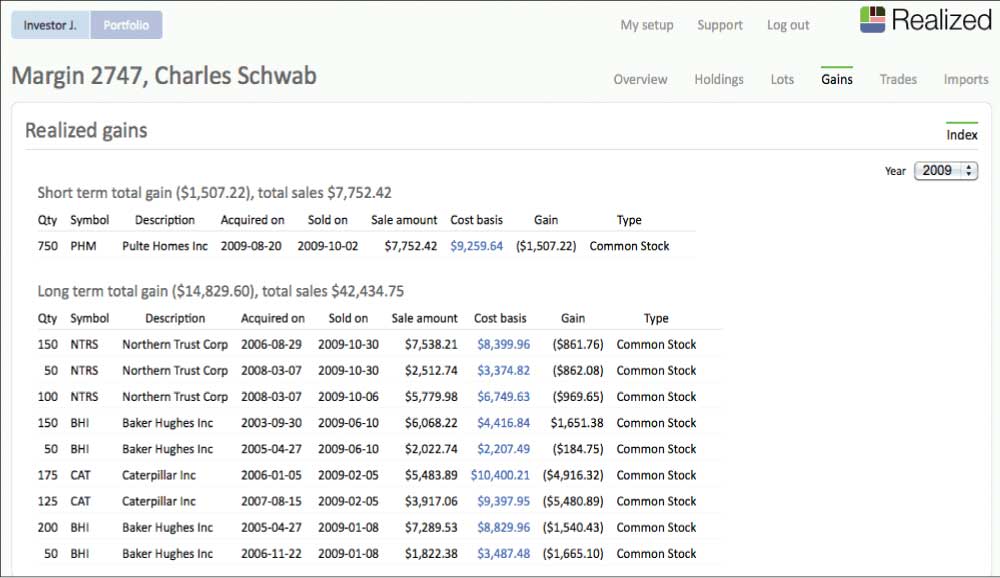The width and height of the screenshot is (1000, 578).
Task: Open Pulte Homes cost basis $9,259.64
Action: point(476,246)
